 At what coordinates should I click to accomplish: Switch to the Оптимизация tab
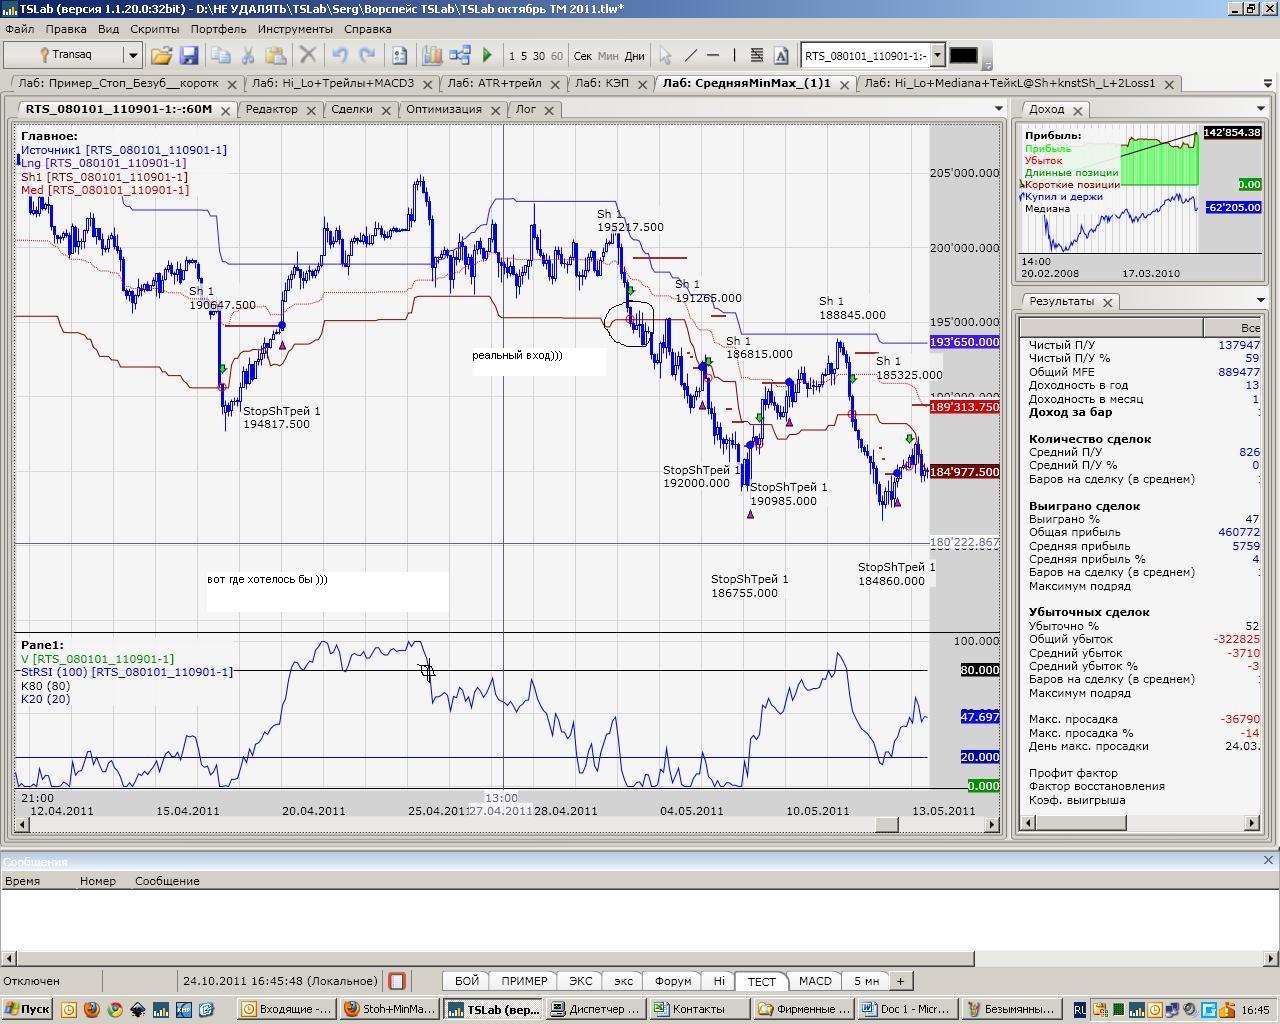(x=443, y=109)
